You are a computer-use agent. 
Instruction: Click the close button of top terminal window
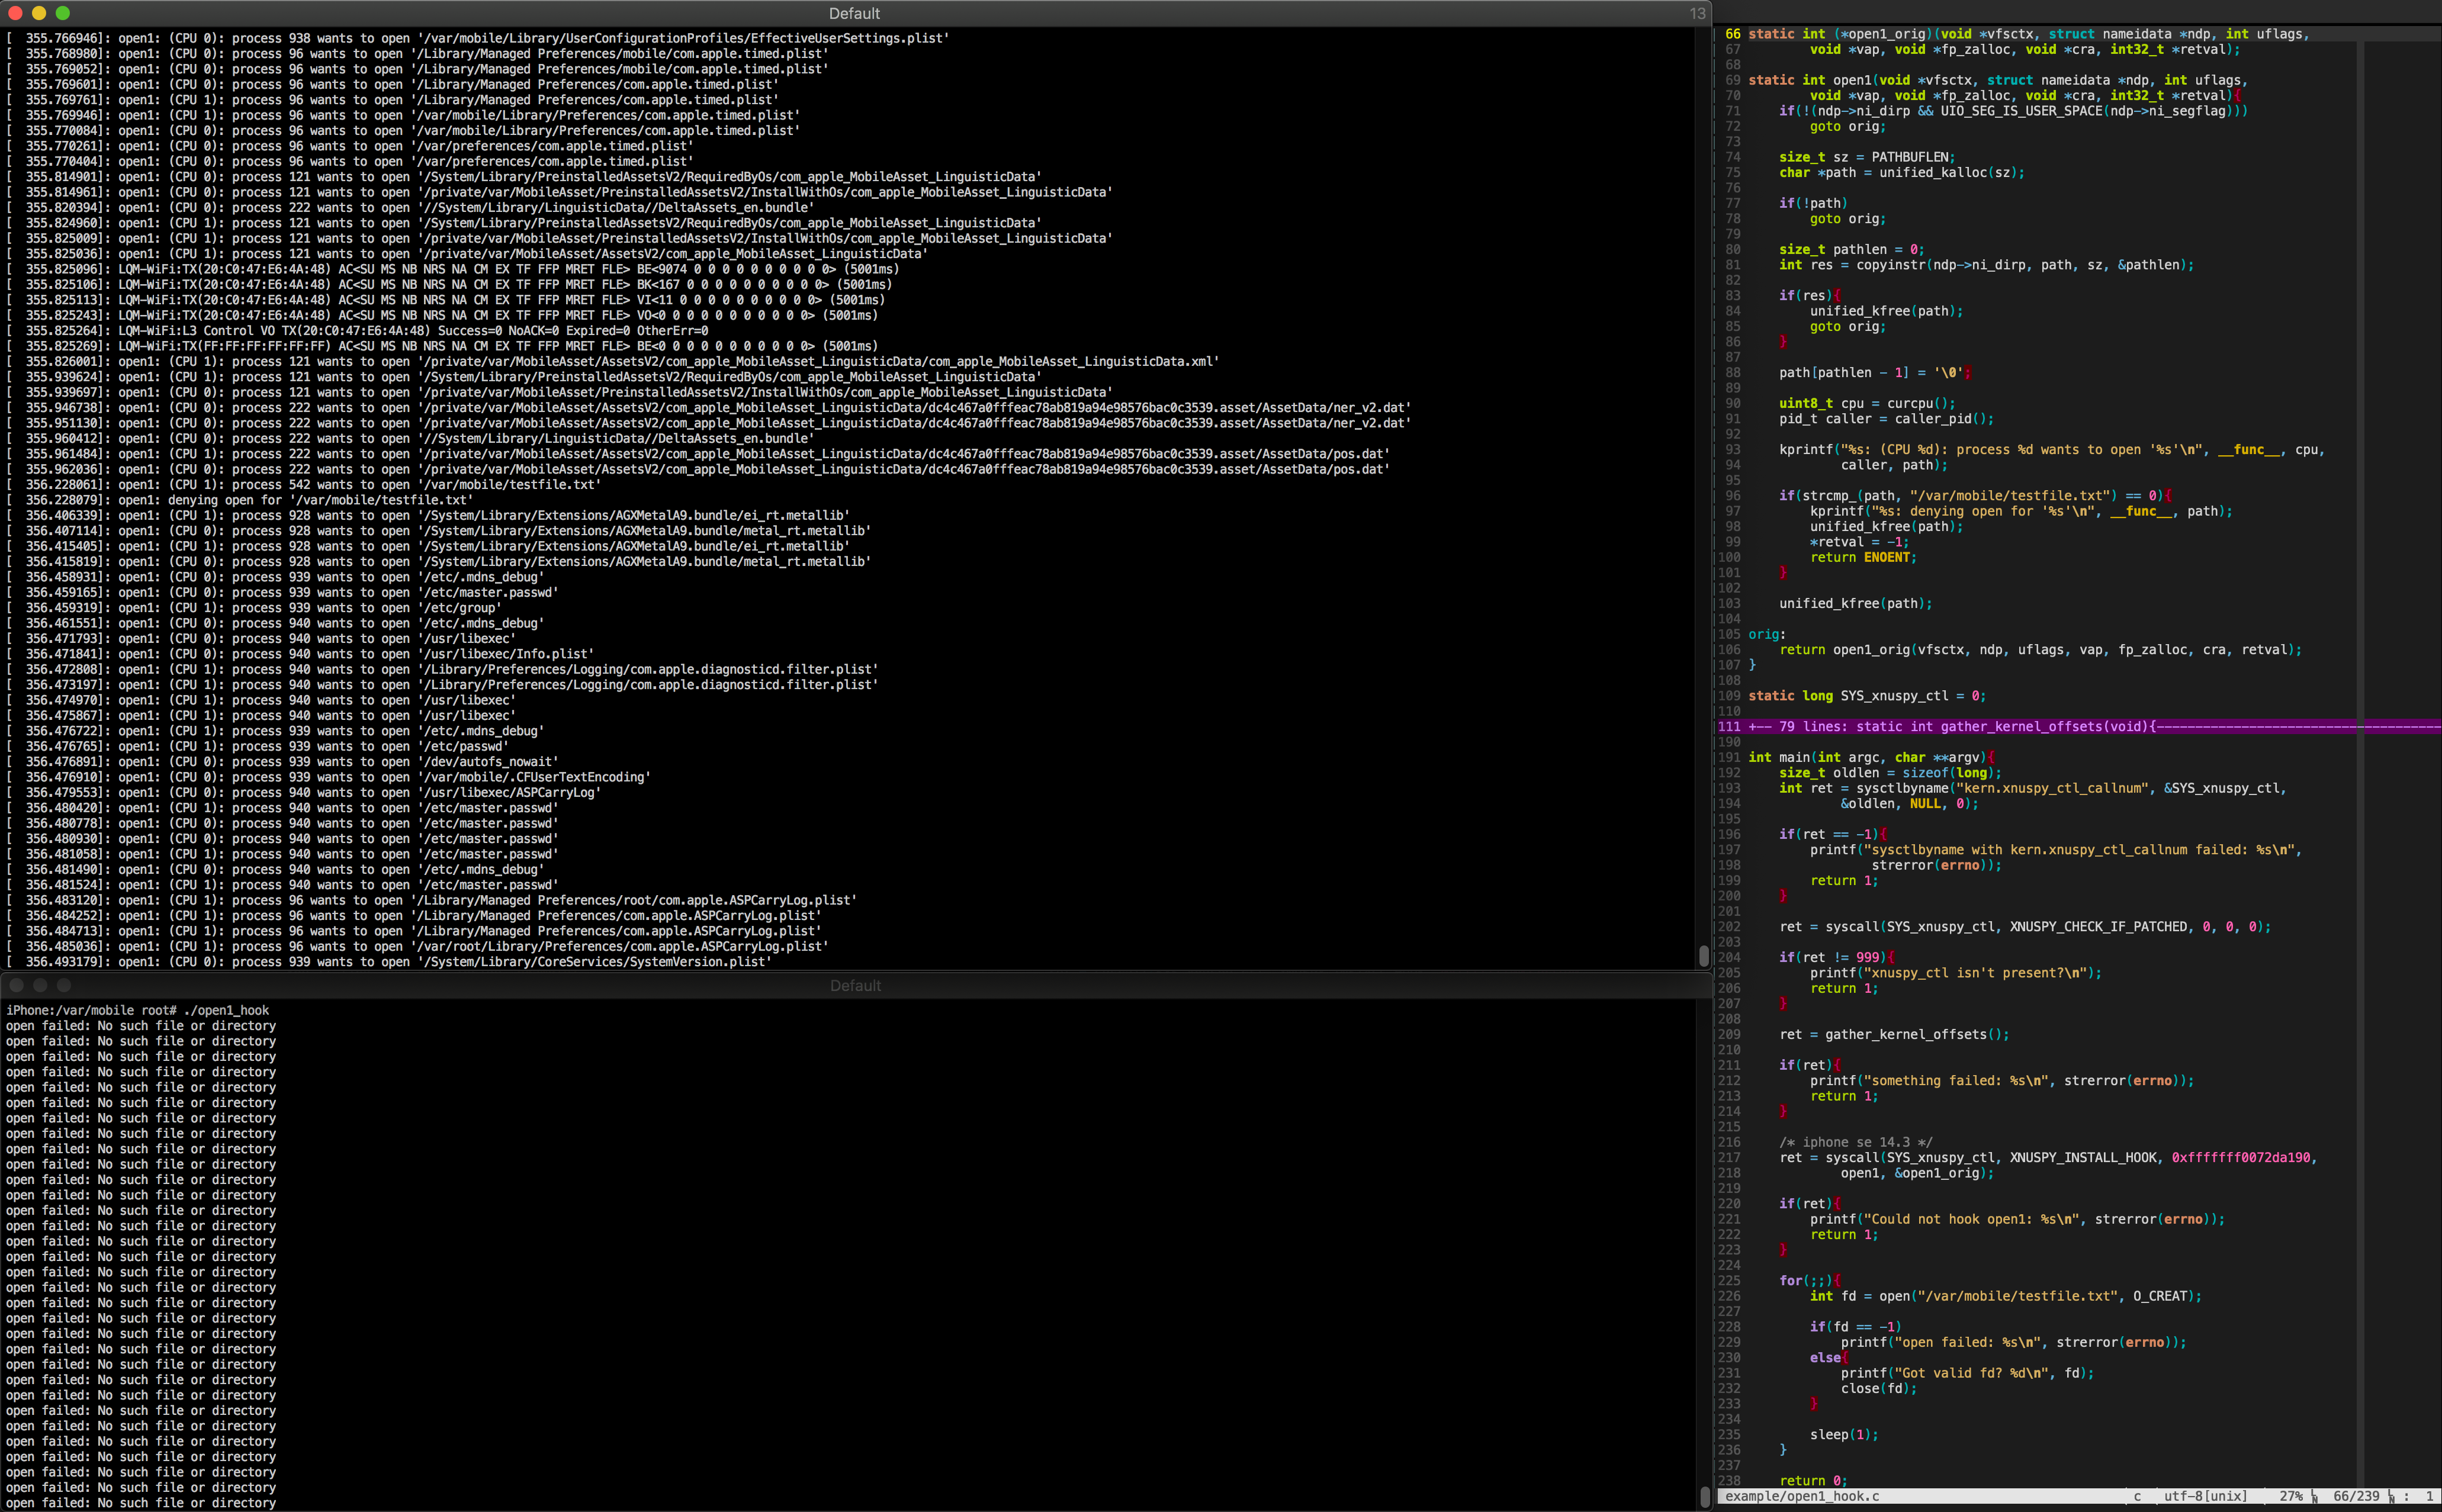[x=15, y=13]
